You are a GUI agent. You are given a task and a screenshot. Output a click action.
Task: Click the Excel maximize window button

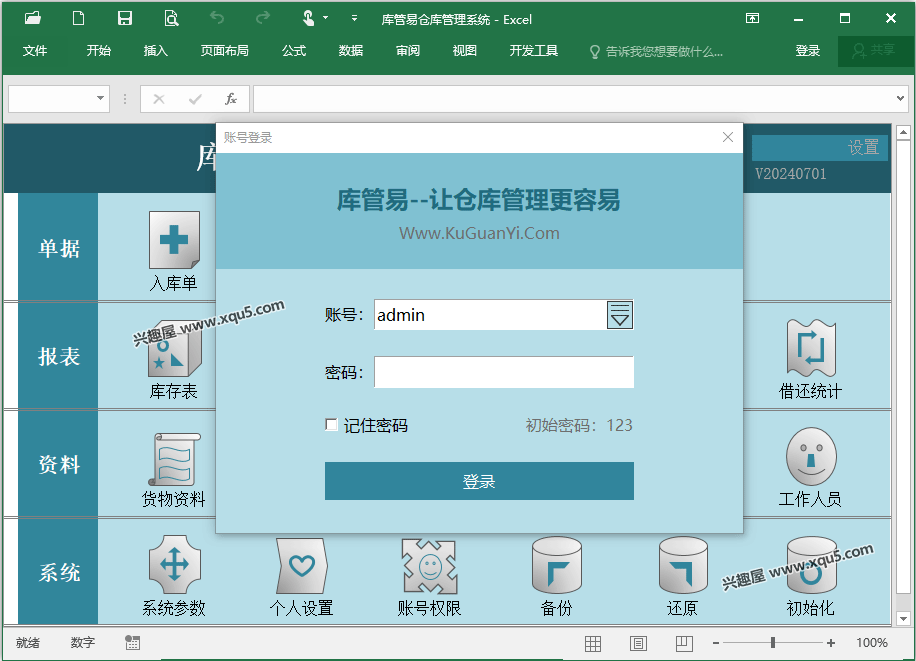(x=845, y=18)
